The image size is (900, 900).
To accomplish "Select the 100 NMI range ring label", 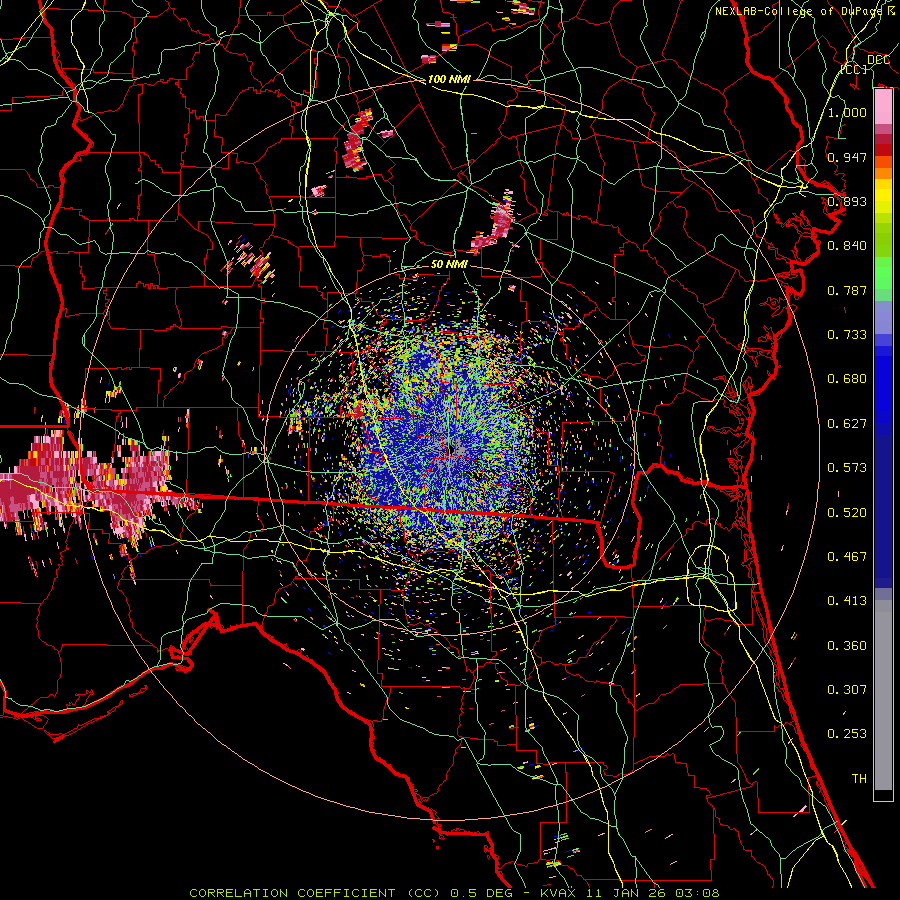I will pos(449,79).
